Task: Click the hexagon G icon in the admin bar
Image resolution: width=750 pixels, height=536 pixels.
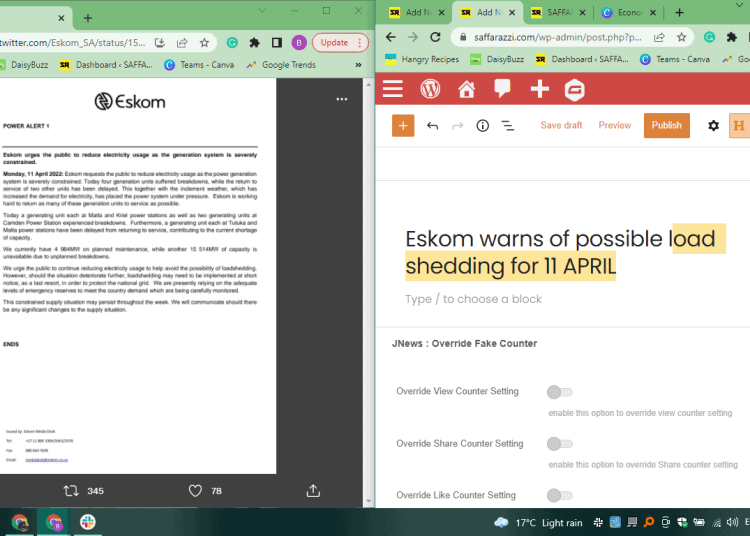Action: pyautogui.click(x=574, y=89)
